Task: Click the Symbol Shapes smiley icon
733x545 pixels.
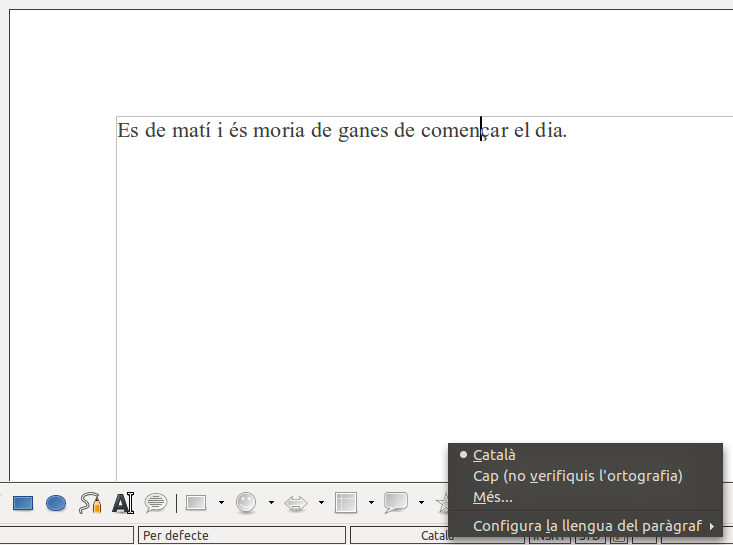Action: (246, 503)
